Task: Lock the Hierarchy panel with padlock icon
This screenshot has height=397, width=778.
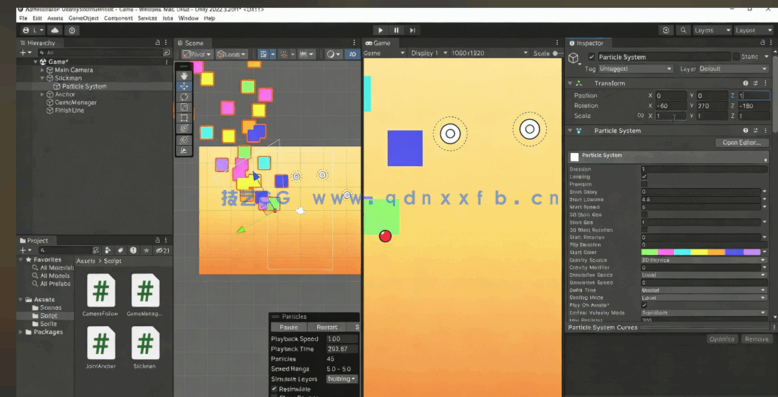Action: pyautogui.click(x=158, y=43)
